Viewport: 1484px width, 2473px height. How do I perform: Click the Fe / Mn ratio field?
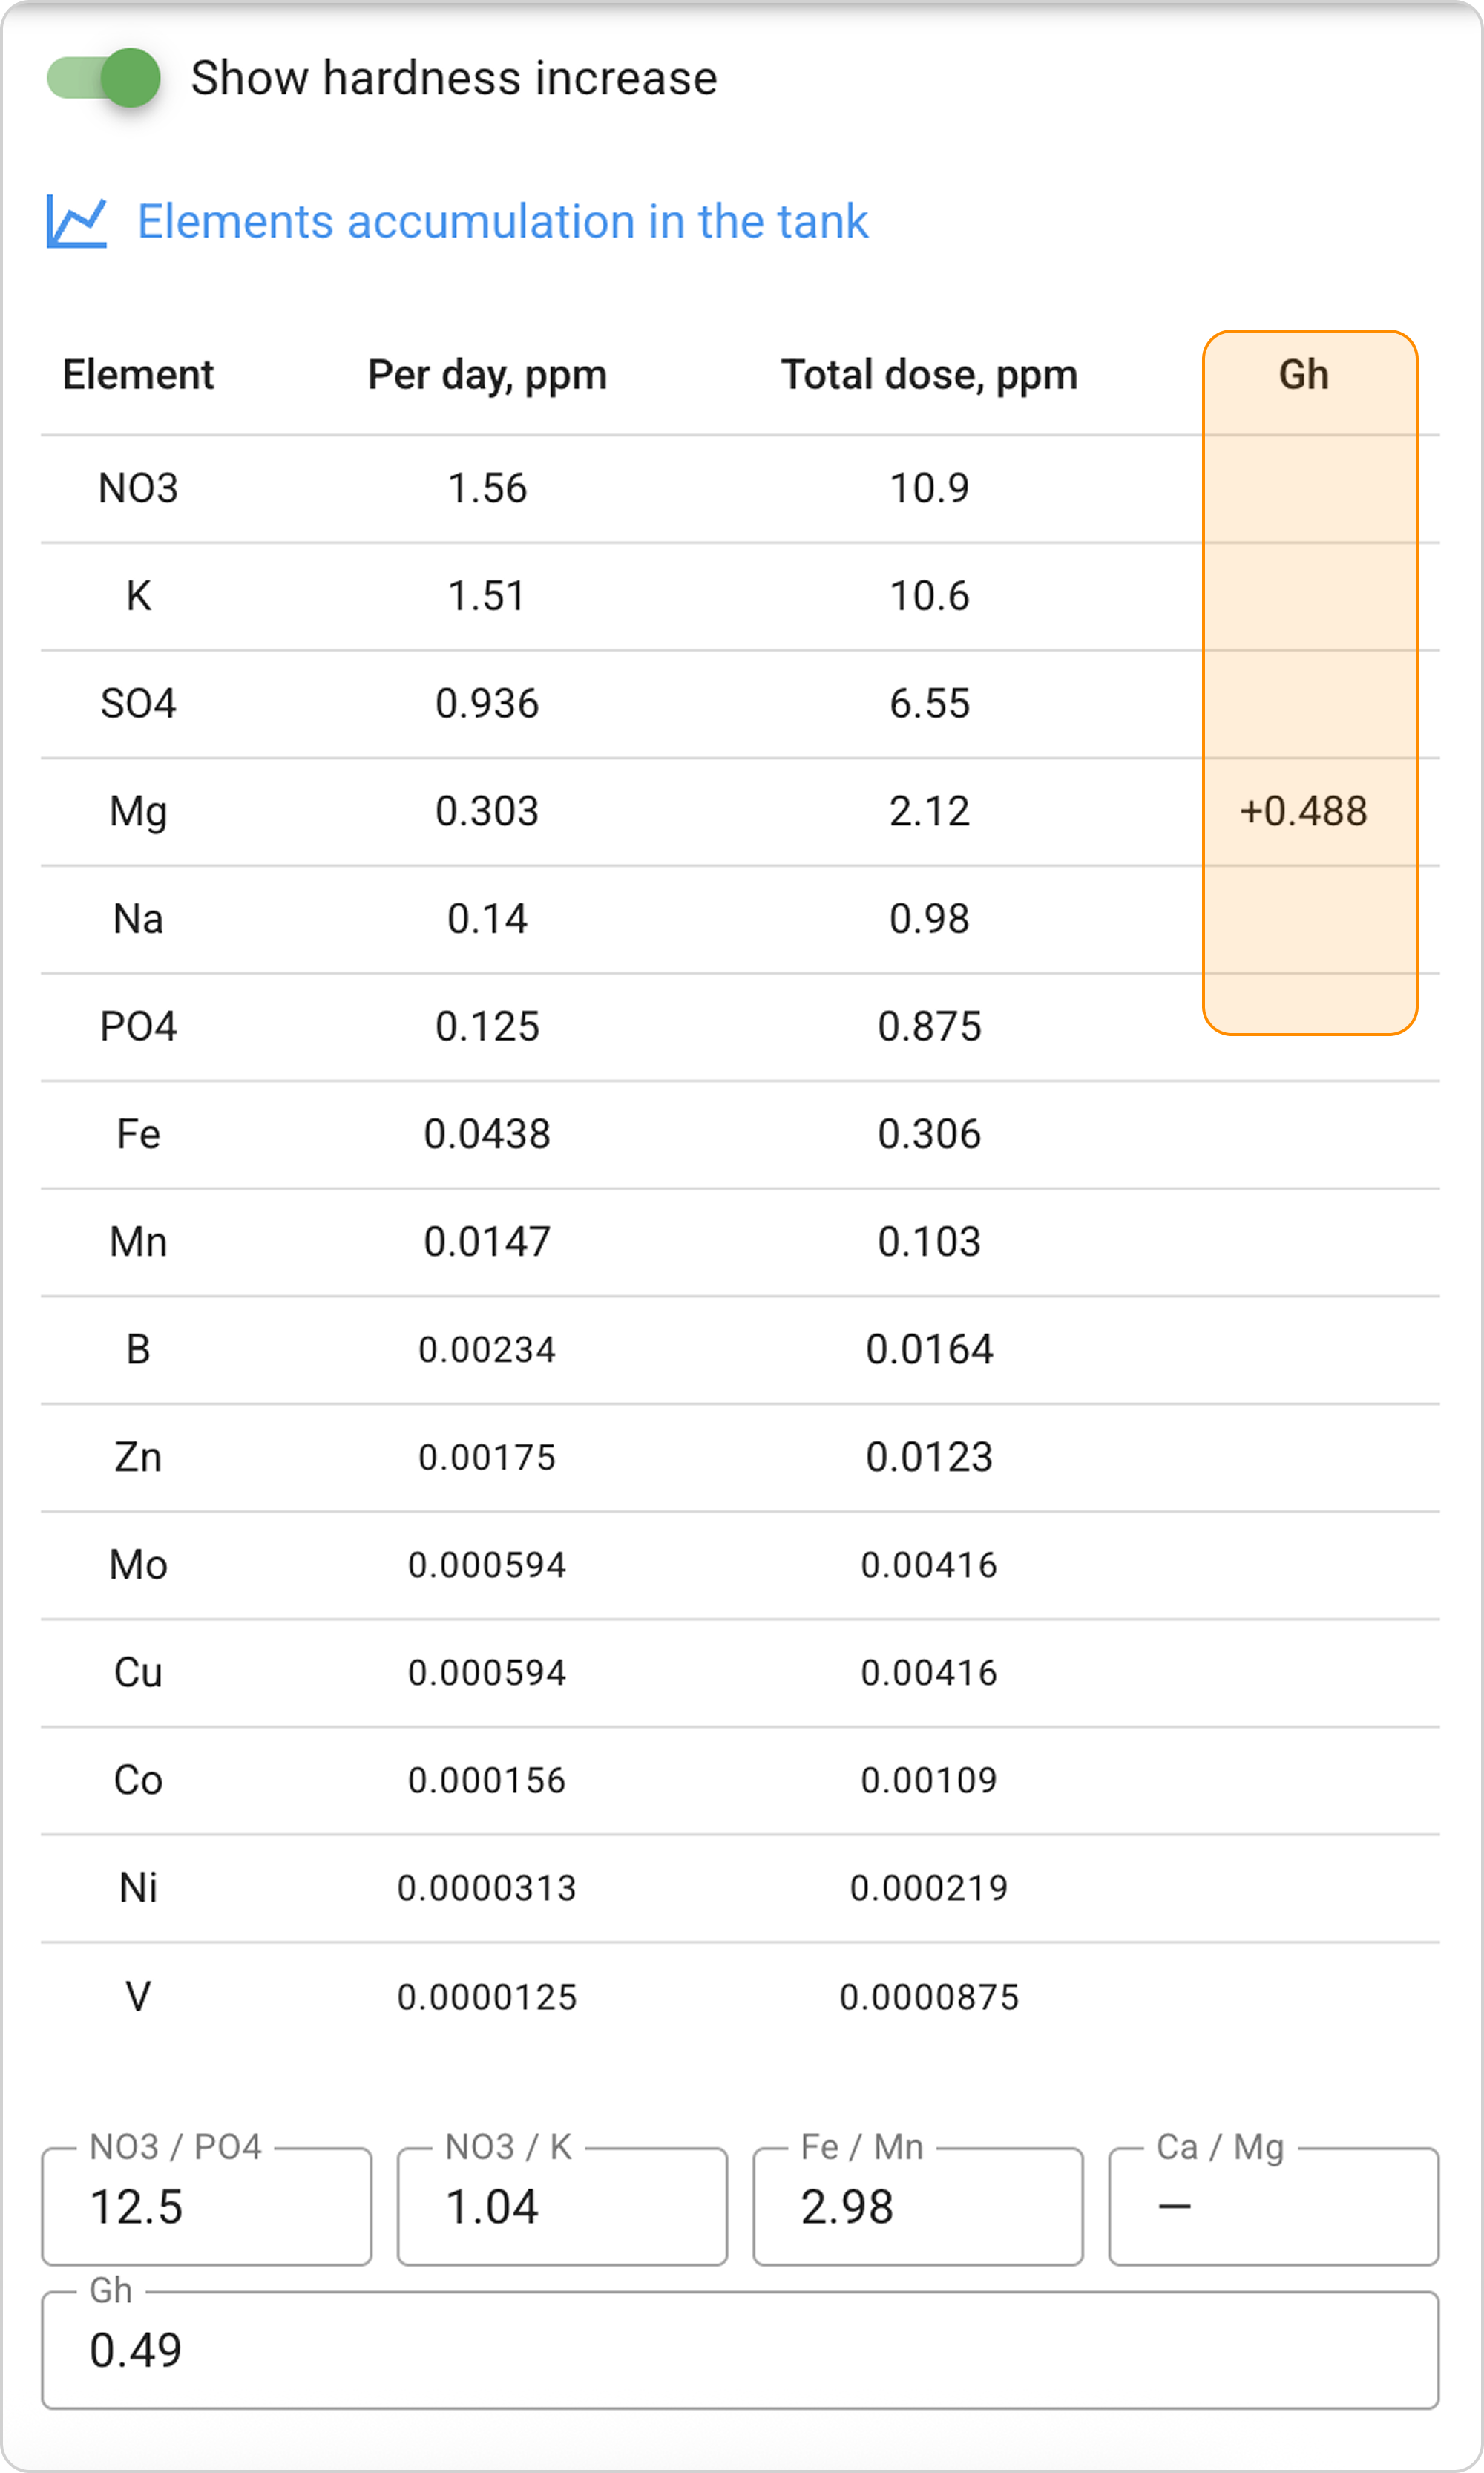(917, 2206)
